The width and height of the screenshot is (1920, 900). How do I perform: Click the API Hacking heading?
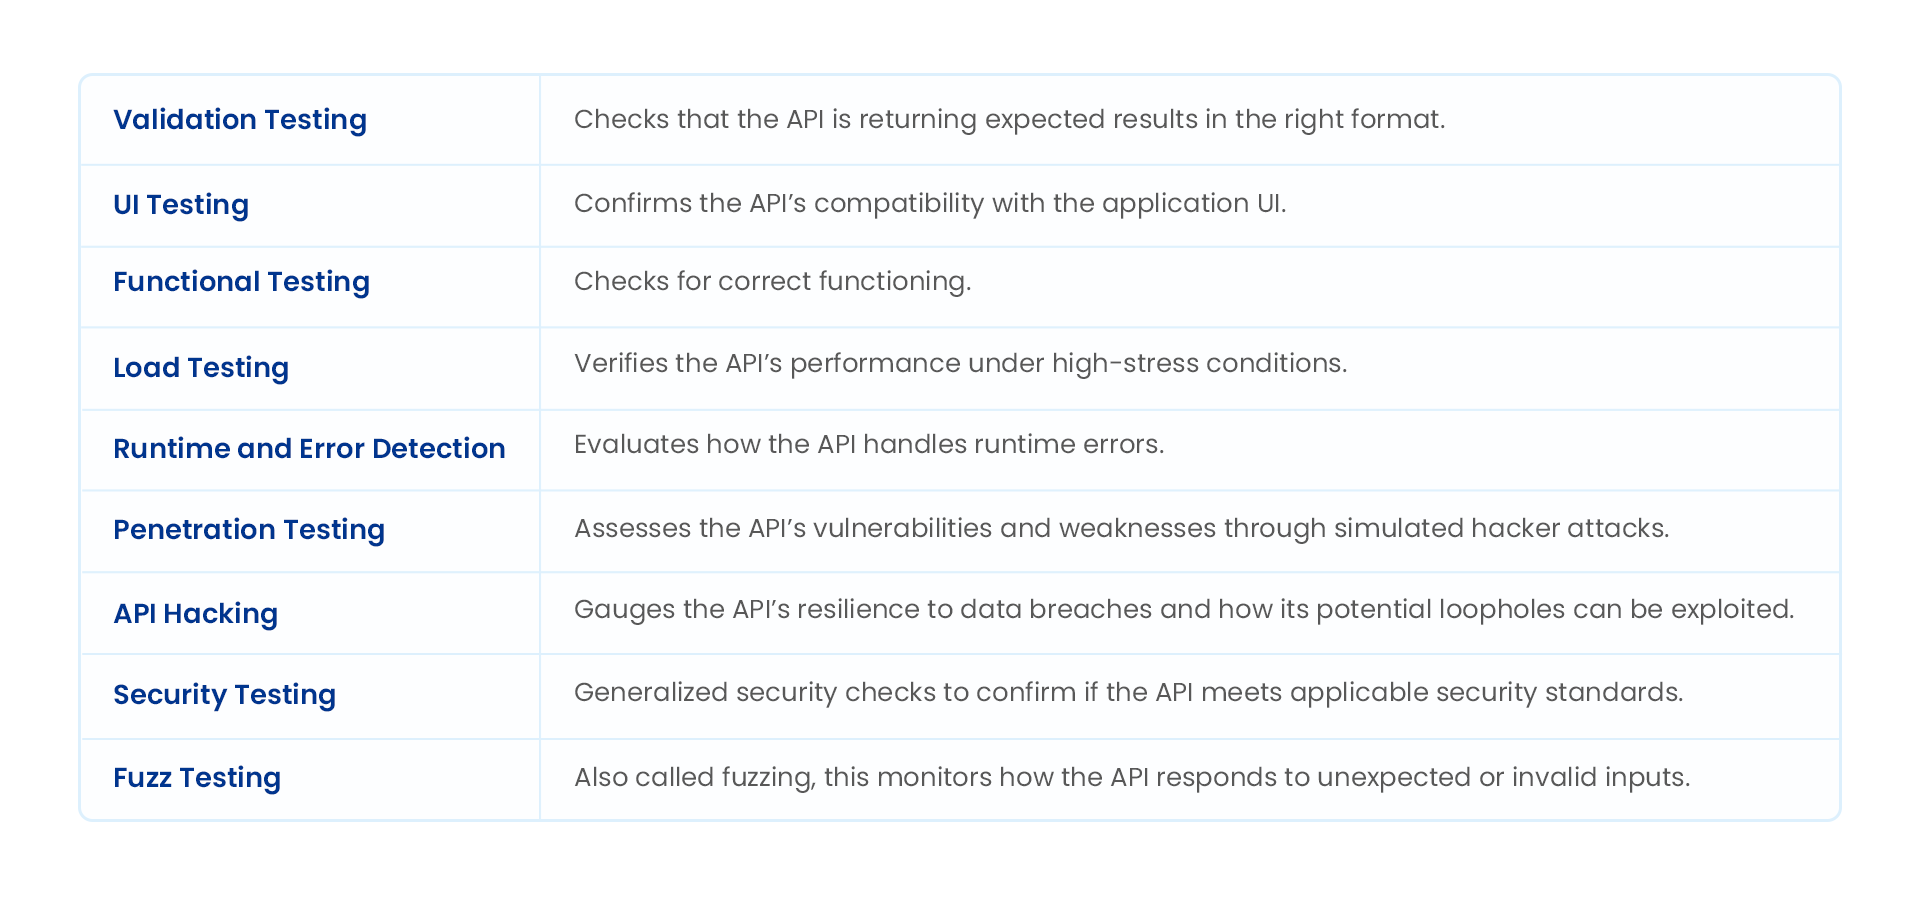(196, 614)
